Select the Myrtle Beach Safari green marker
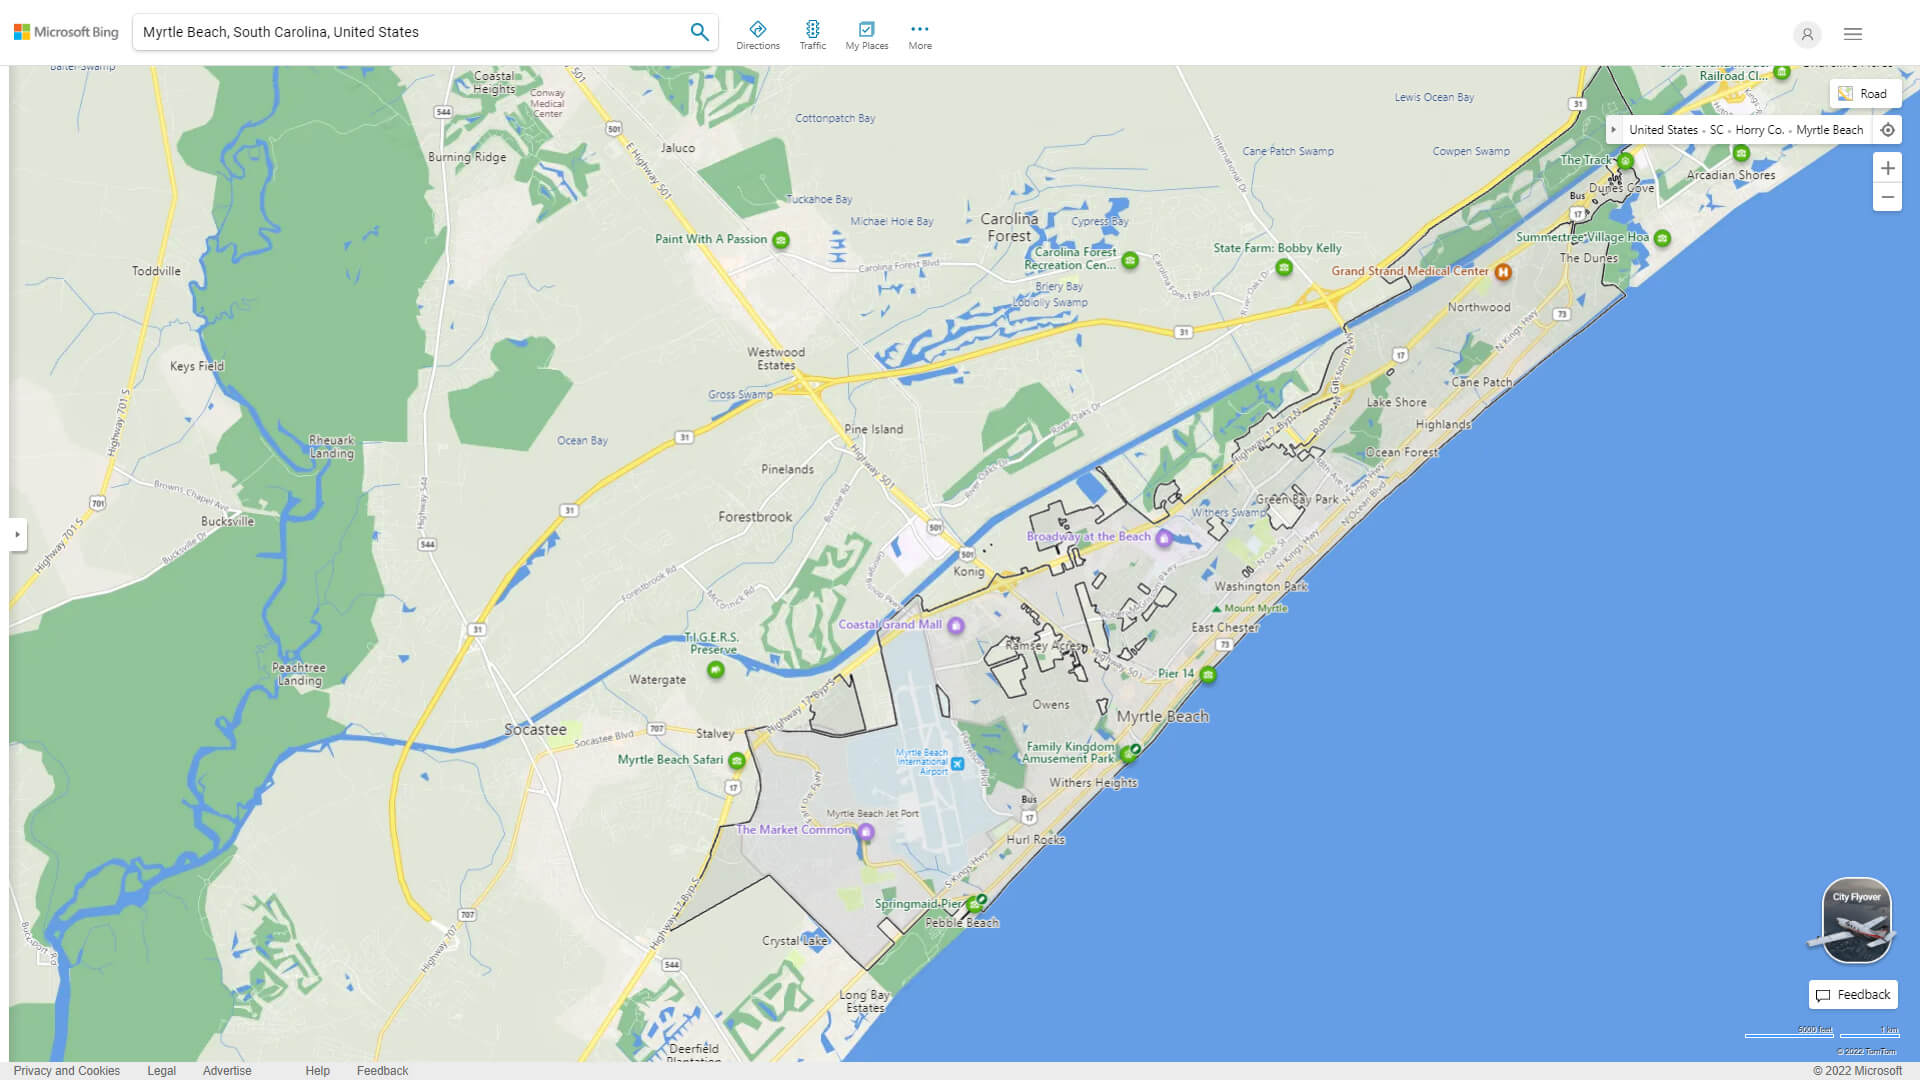The width and height of the screenshot is (1920, 1080). pyautogui.click(x=737, y=760)
